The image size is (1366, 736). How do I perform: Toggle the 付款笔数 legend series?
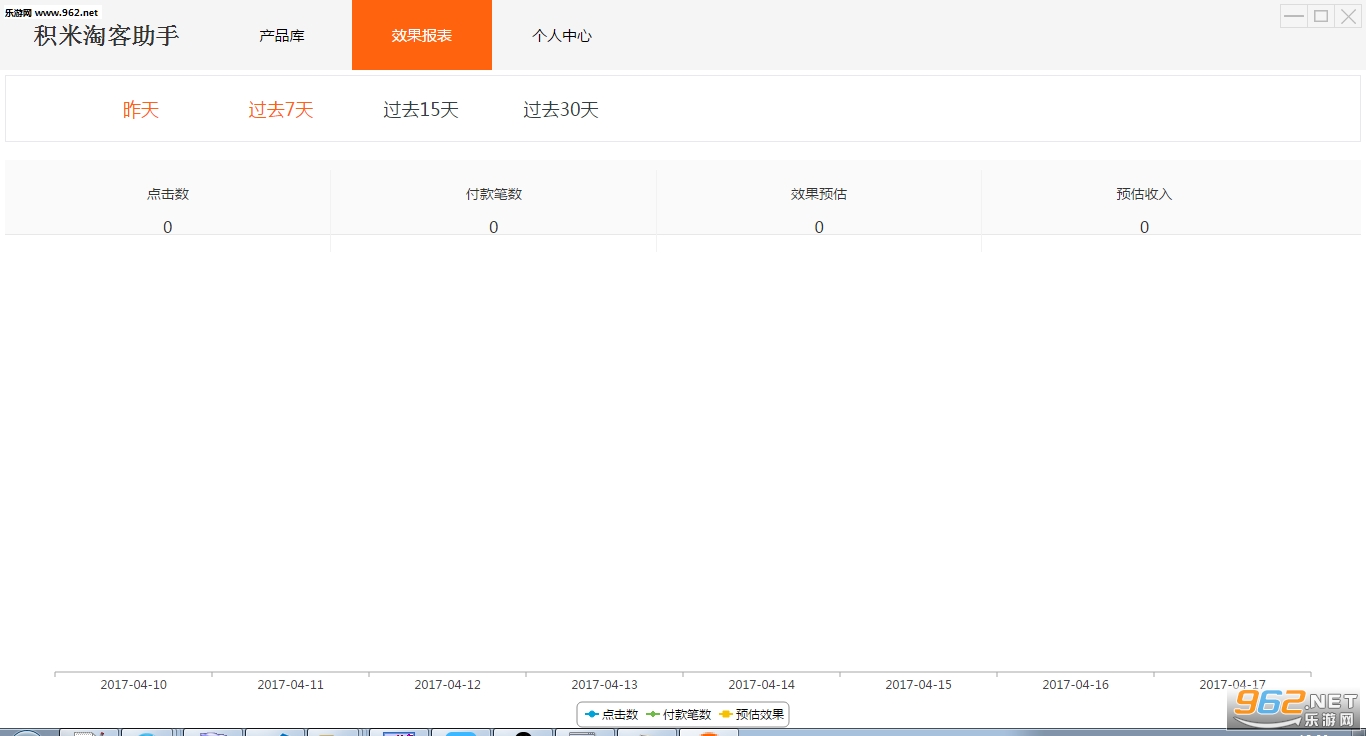pyautogui.click(x=679, y=714)
